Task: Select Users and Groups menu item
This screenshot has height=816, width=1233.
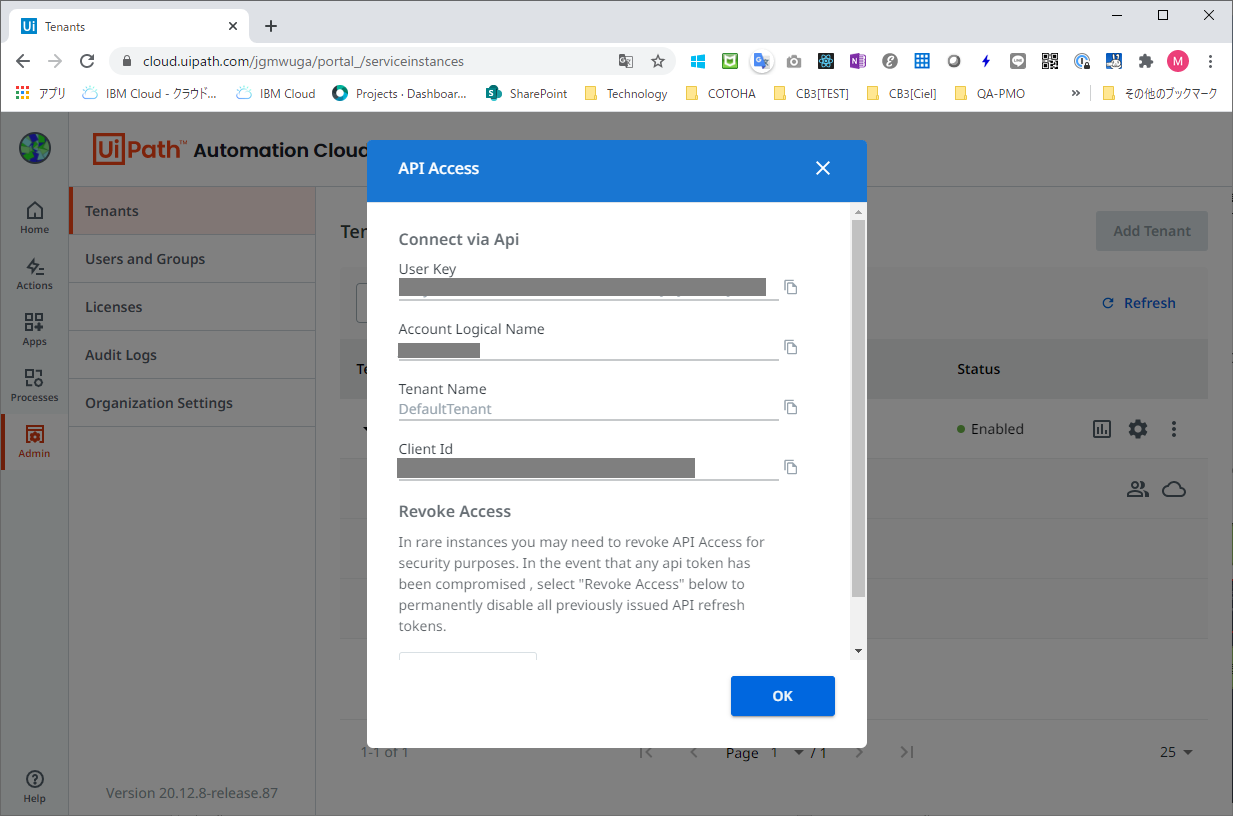Action: (x=145, y=259)
